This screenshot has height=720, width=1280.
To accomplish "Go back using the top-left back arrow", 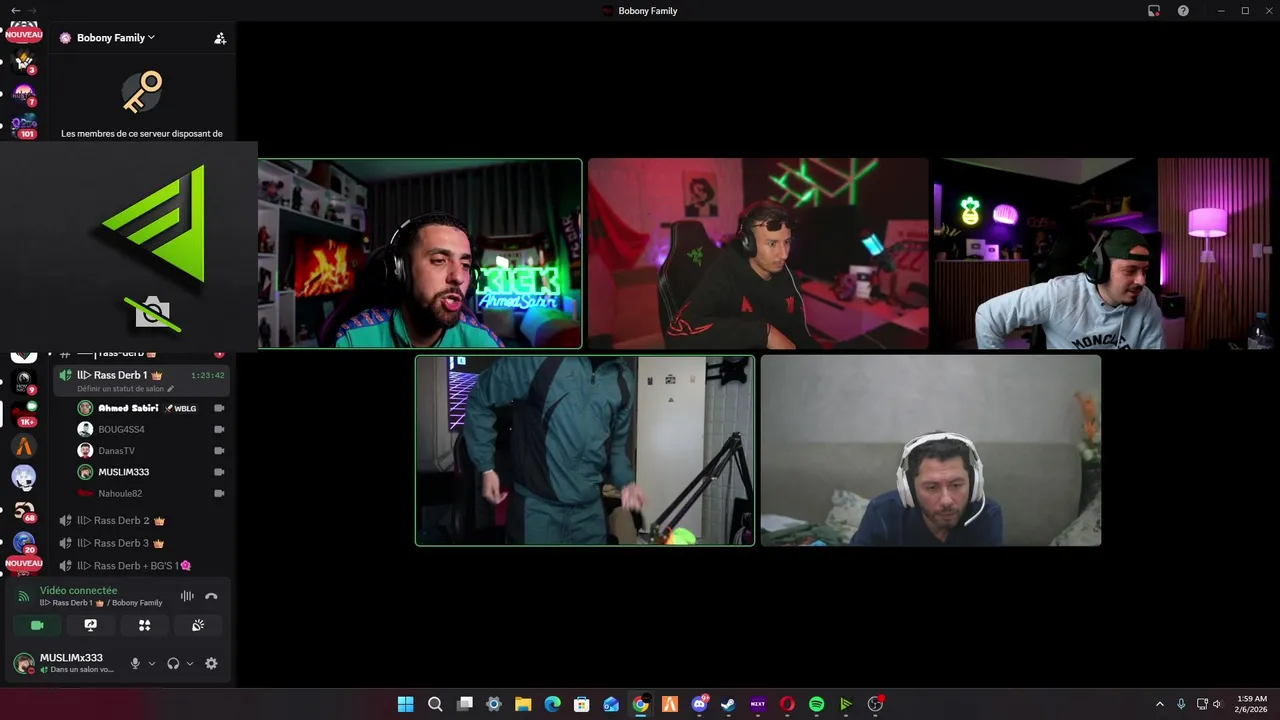I will click(x=15, y=10).
